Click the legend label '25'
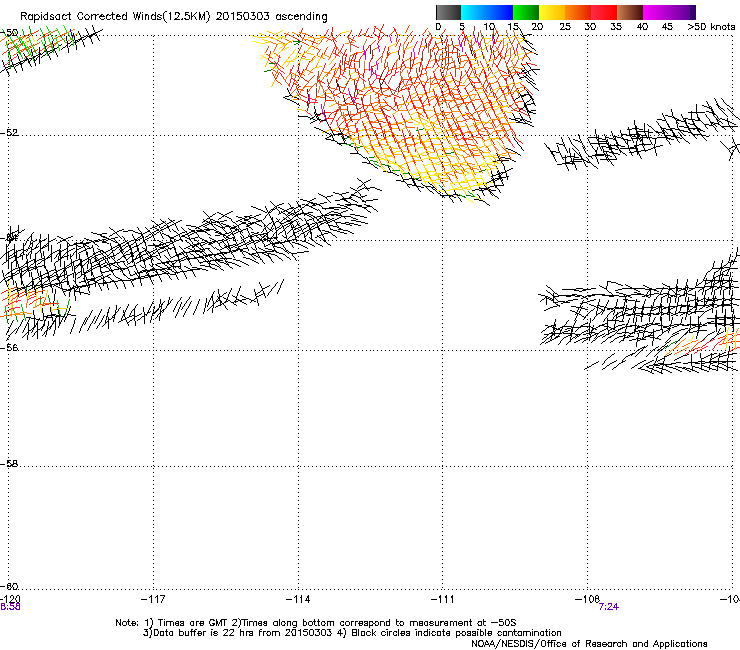The image size is (740, 650). click(564, 27)
